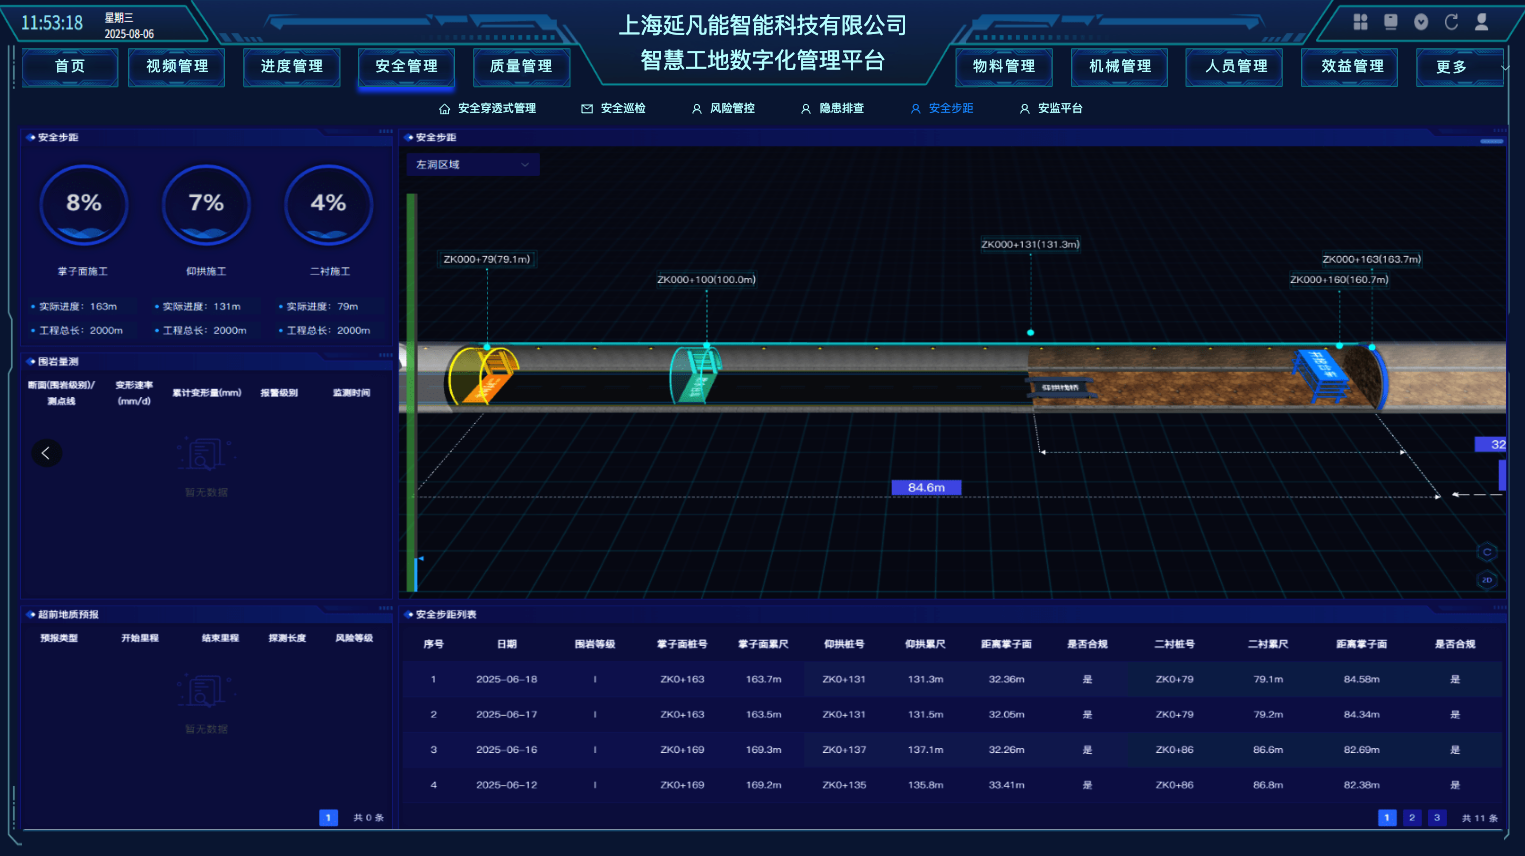Viewport: 1525px width, 856px height.
Task: Click the circled down-arrow icon in header
Action: 1421,22
